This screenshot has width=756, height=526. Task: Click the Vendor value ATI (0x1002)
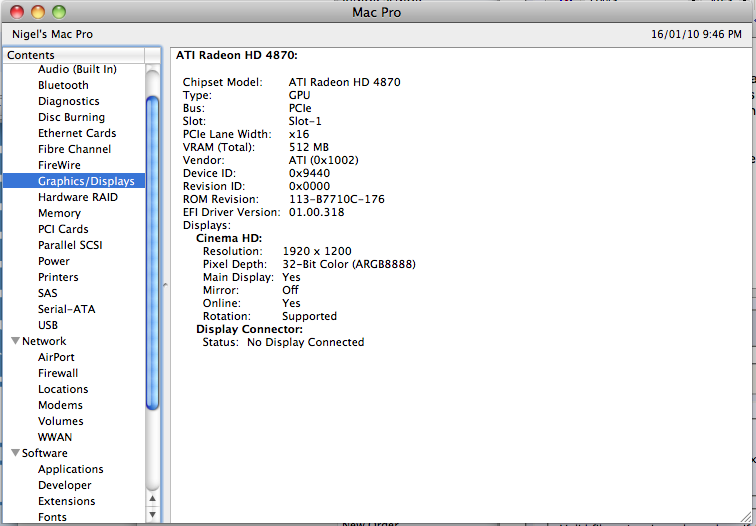324,160
